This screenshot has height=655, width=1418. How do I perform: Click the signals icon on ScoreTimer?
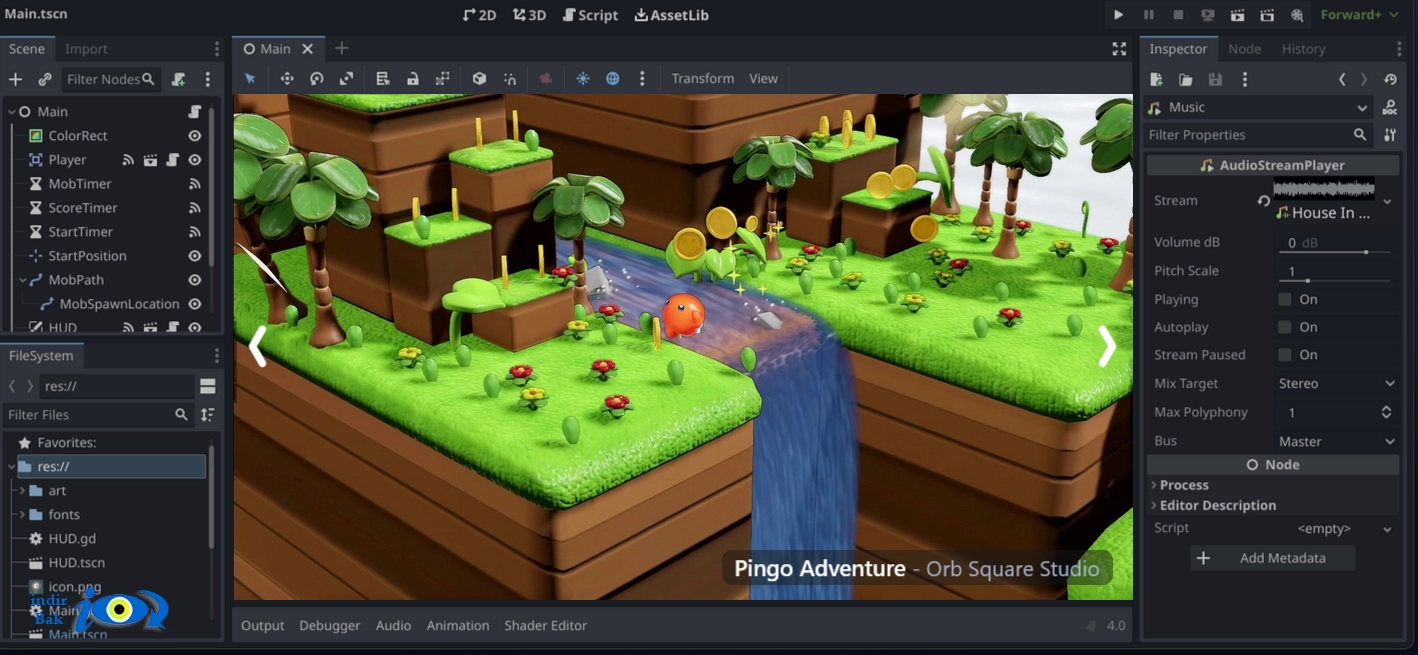(195, 208)
